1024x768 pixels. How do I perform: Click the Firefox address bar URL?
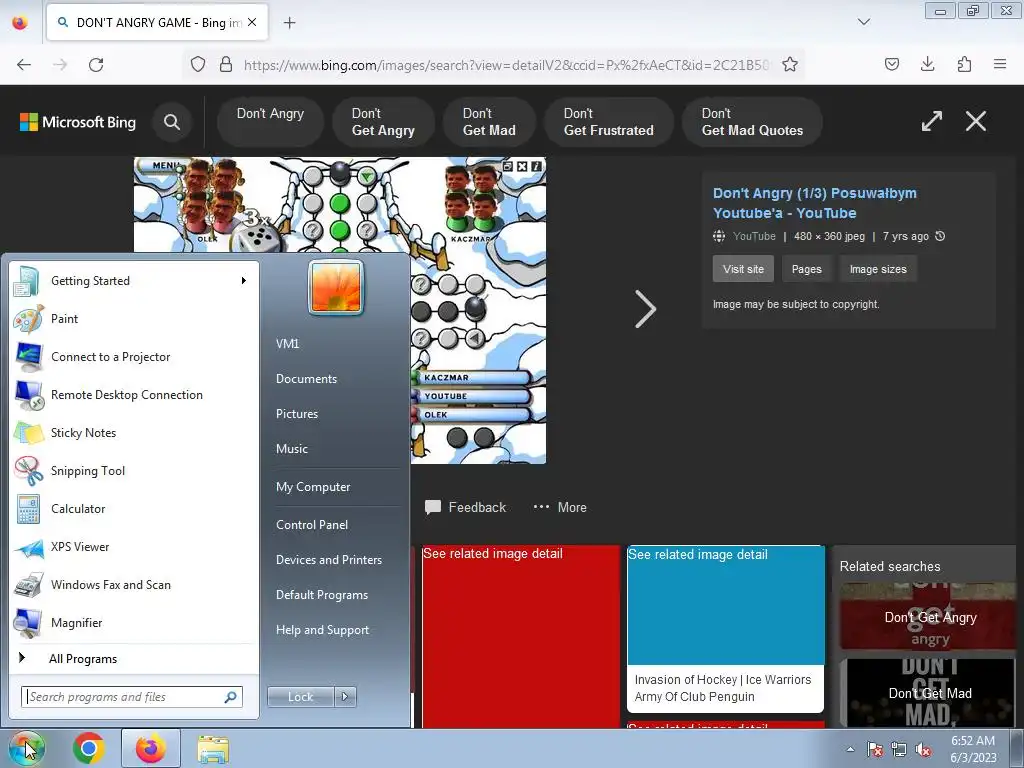pos(506,65)
